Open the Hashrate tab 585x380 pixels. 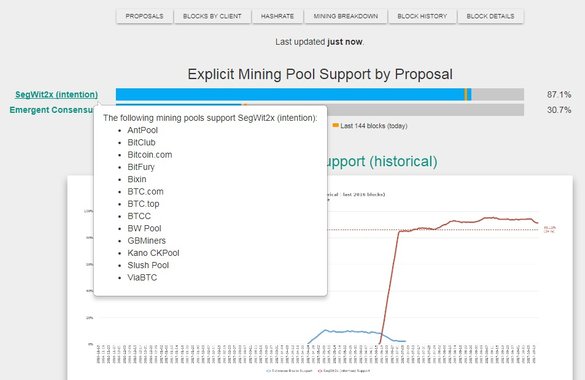pyautogui.click(x=277, y=16)
